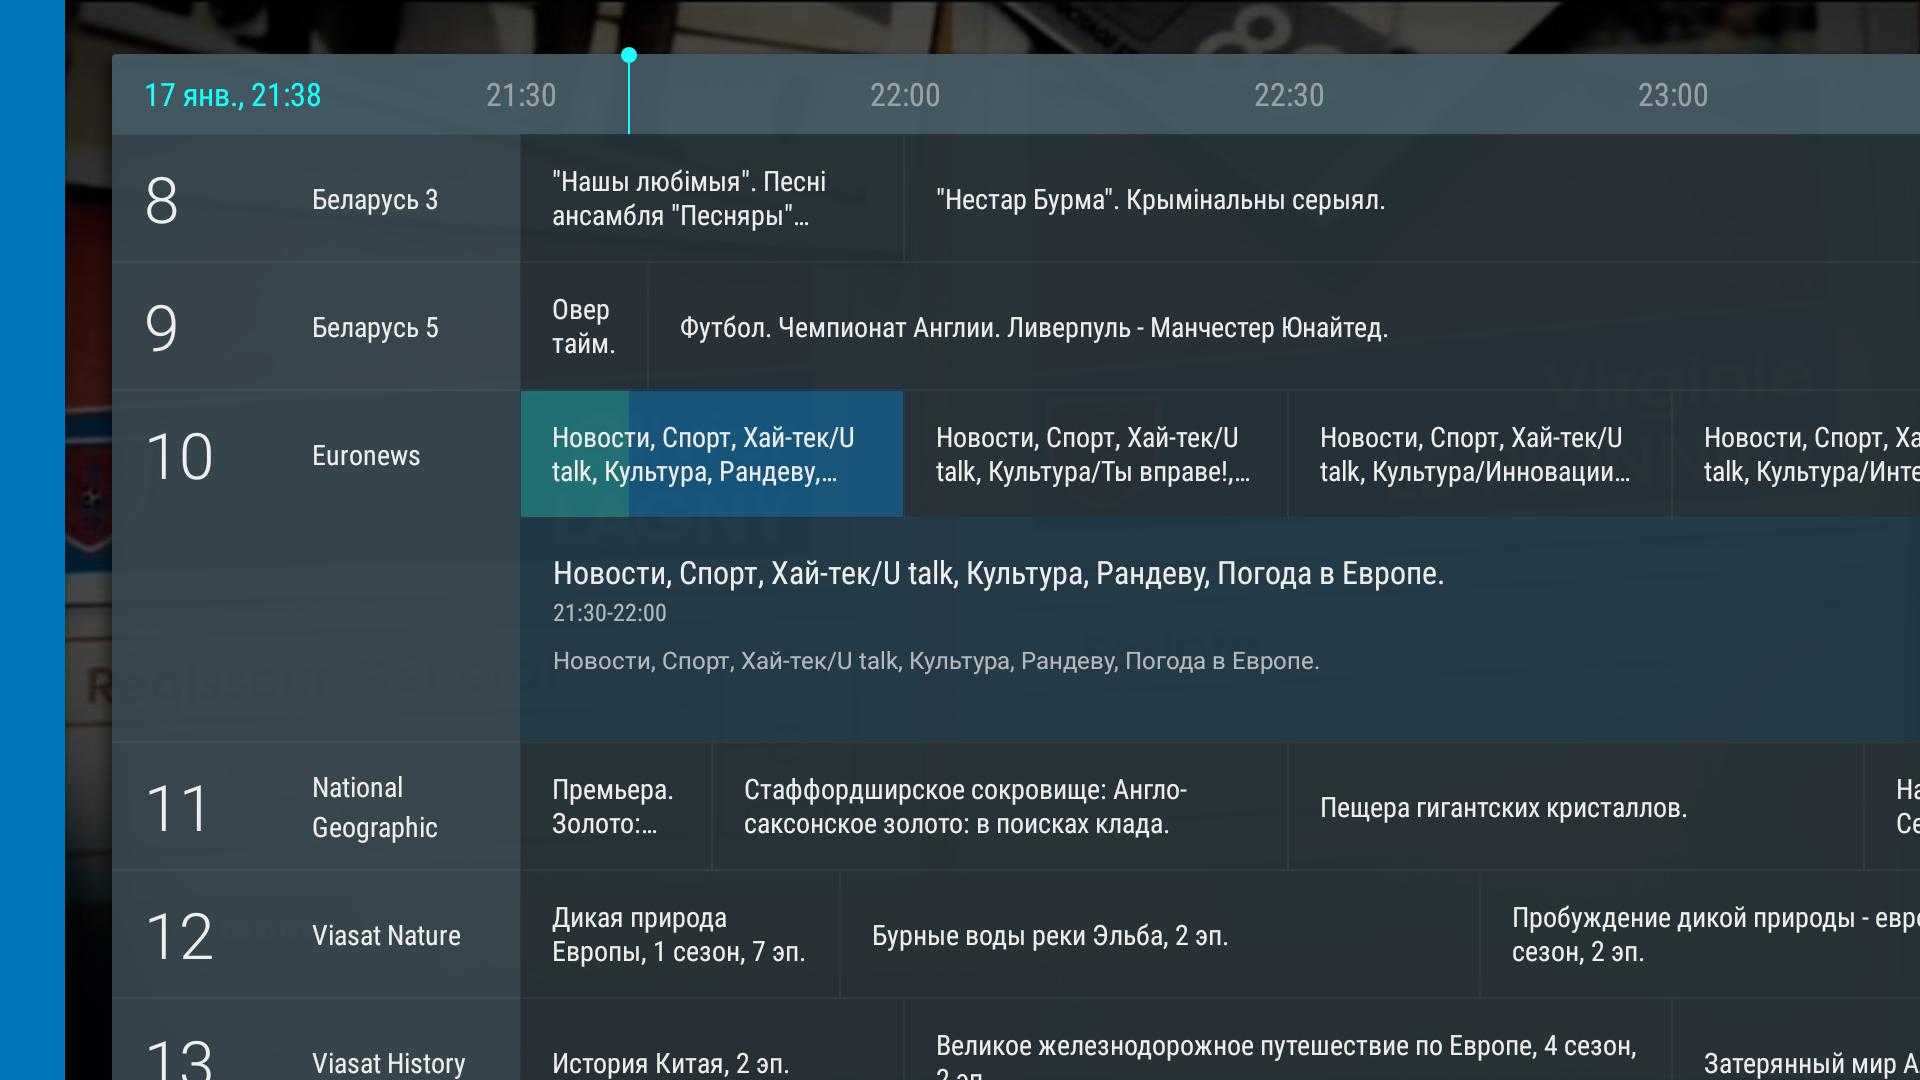Open "Нестар Бурма" crime series program
1920x1080 pixels.
point(1160,200)
